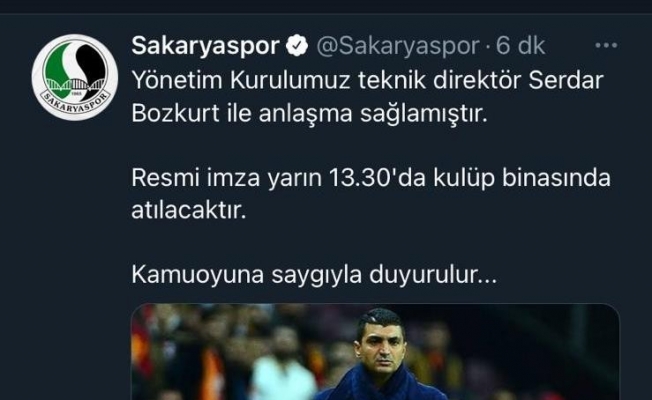Click the Resmi imza yarın sentence
The height and width of the screenshot is (400, 652).
click(371, 178)
